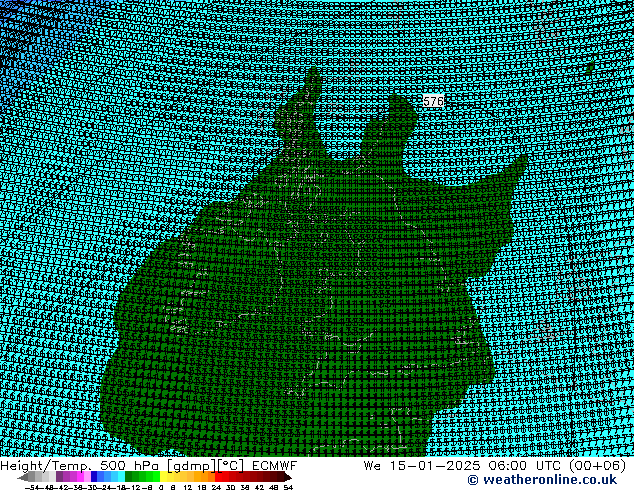Viewport: 634px width, 490px height.
Task: Click the 576 contour height label
Action: click(x=433, y=101)
